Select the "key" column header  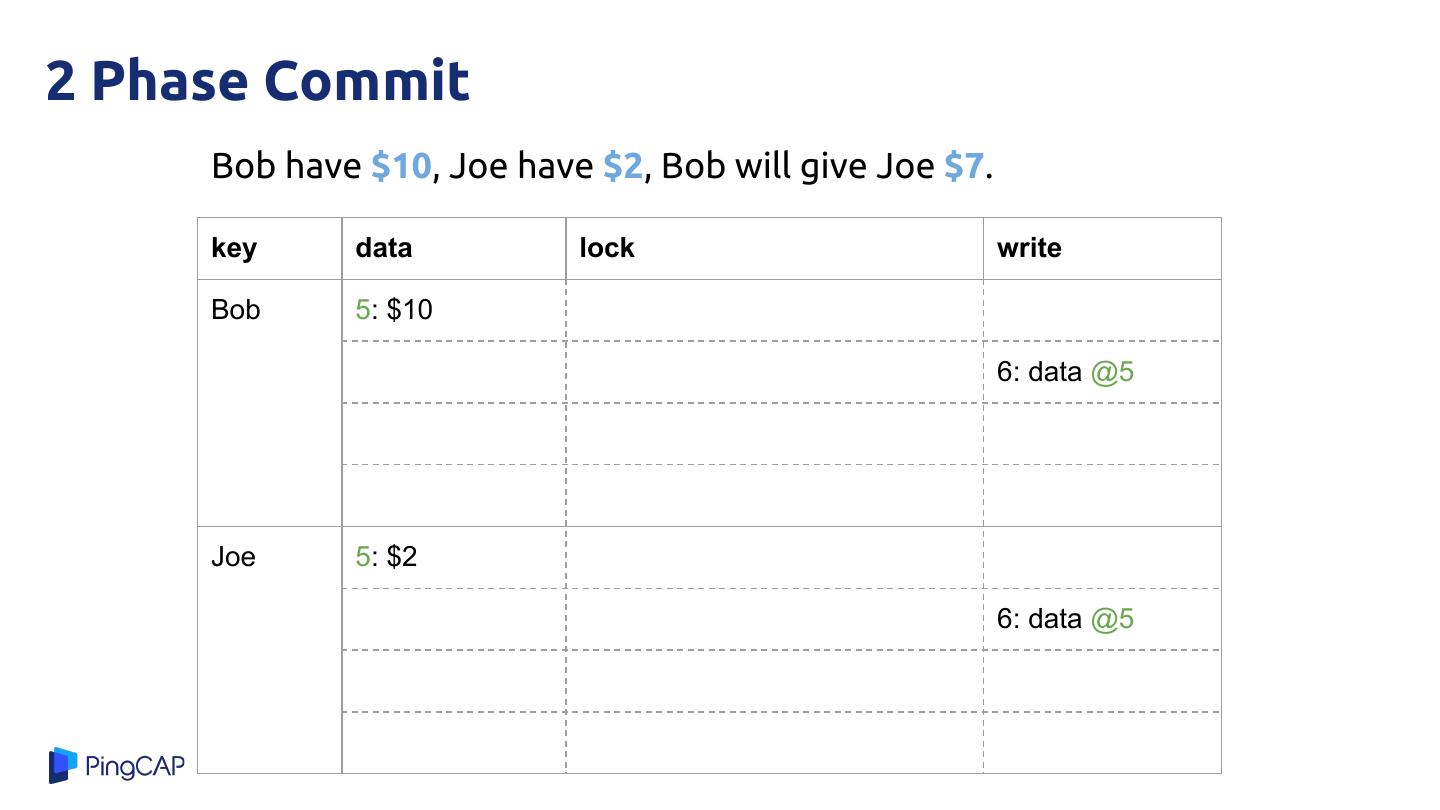[234, 248]
